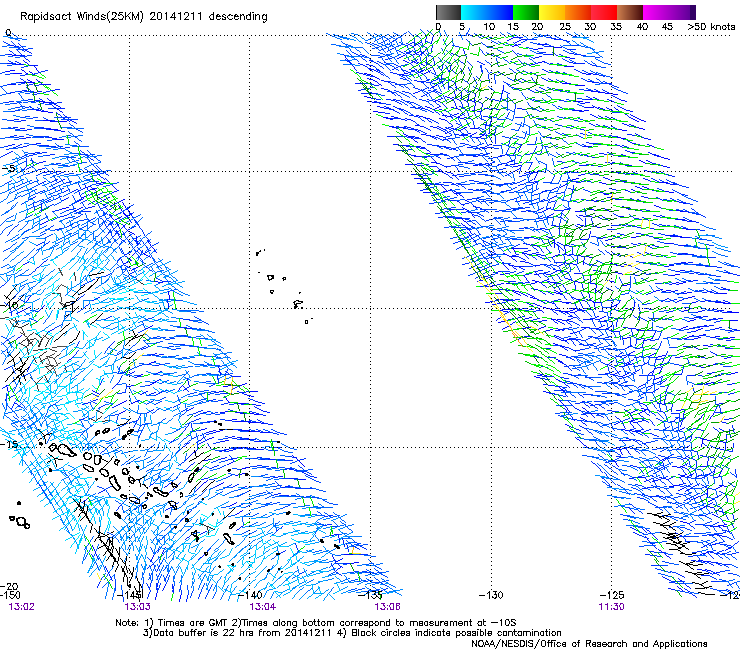Click the 'Data buffer is 22 hrs' note line
Viewport: 740px width, 650px height.
pos(352,633)
